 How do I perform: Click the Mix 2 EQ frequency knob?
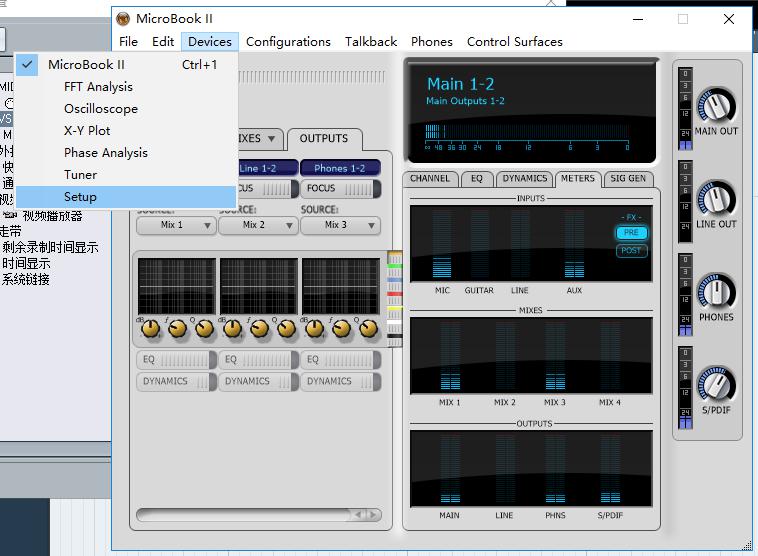point(260,329)
